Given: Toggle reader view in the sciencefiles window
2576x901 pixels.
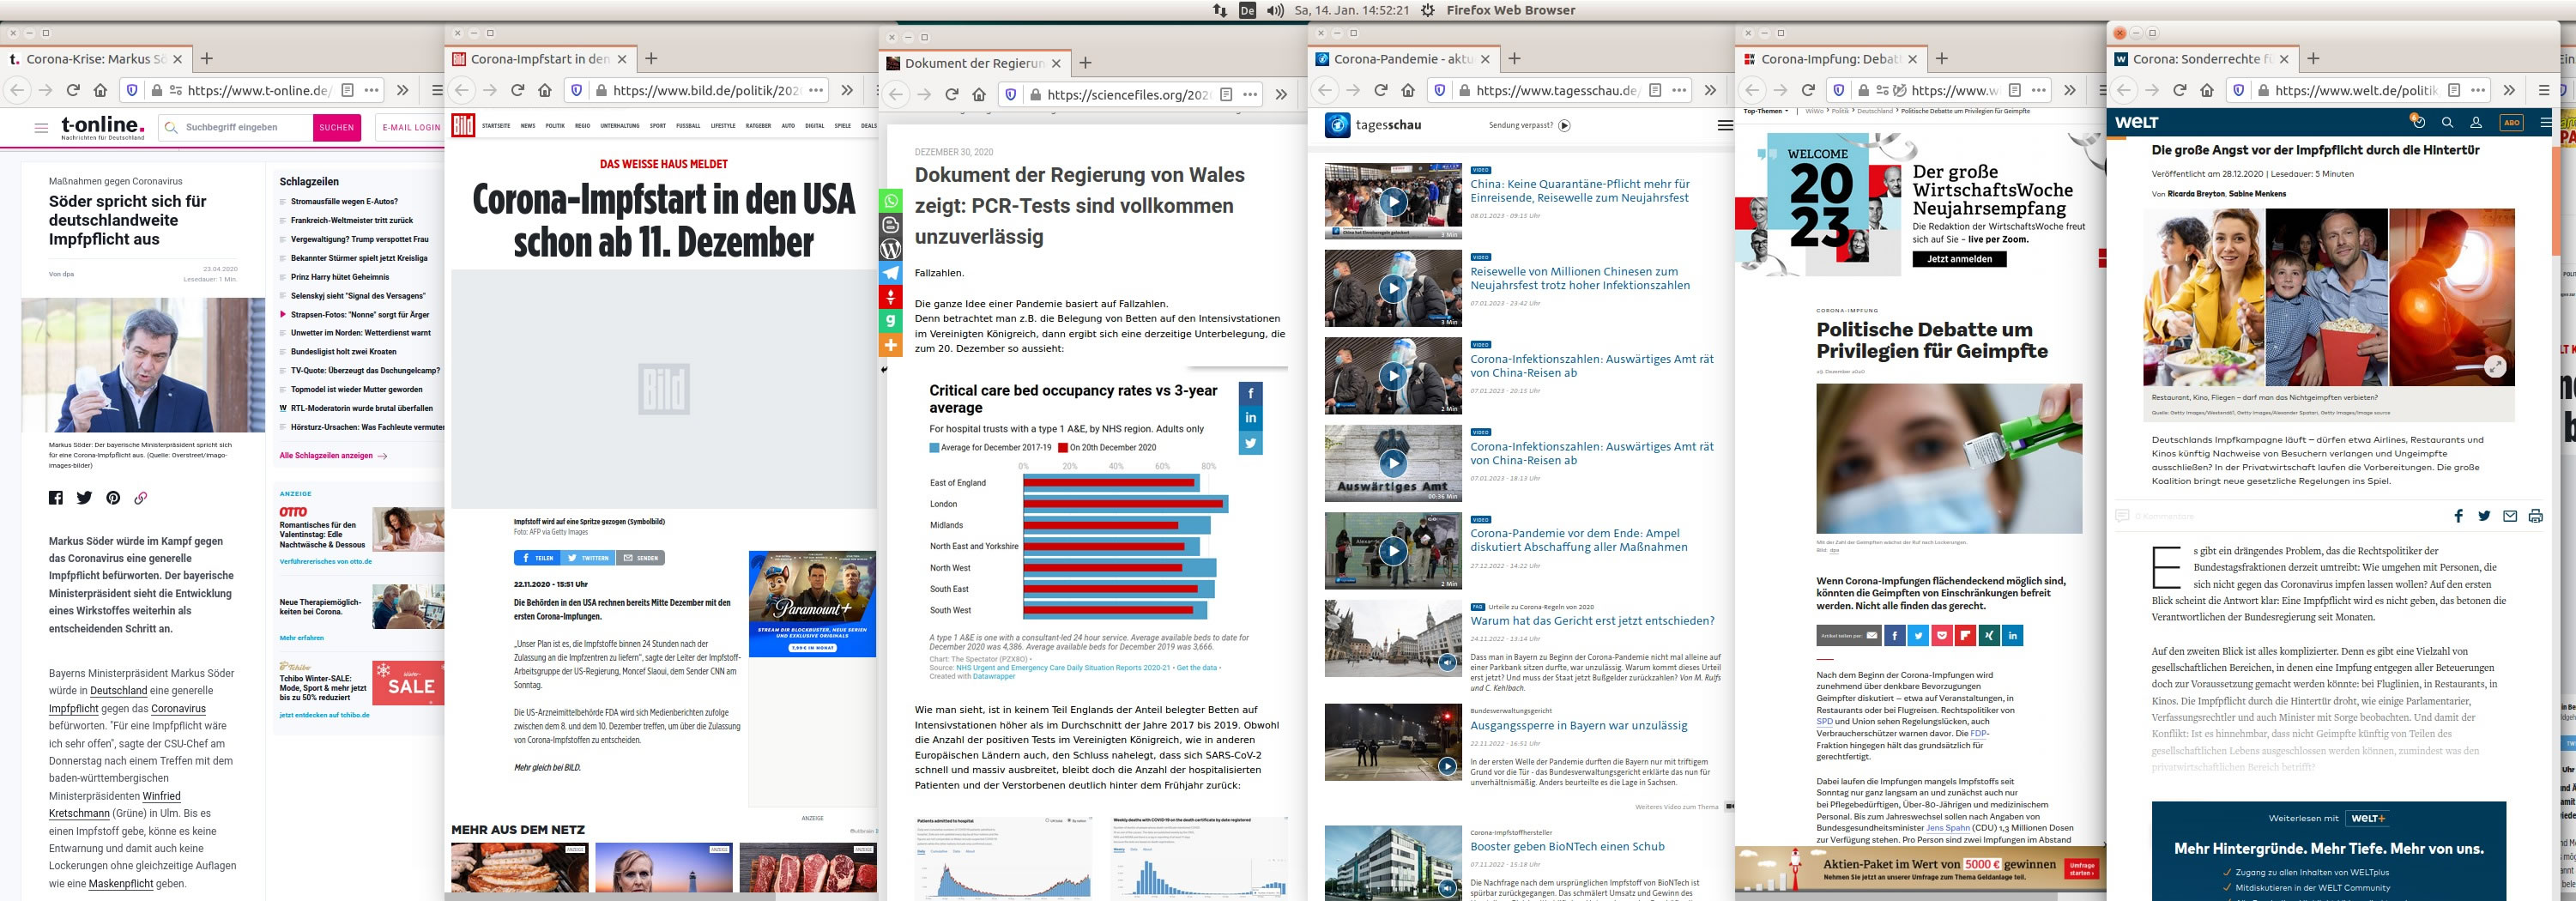Looking at the screenshot, I should (x=1226, y=94).
